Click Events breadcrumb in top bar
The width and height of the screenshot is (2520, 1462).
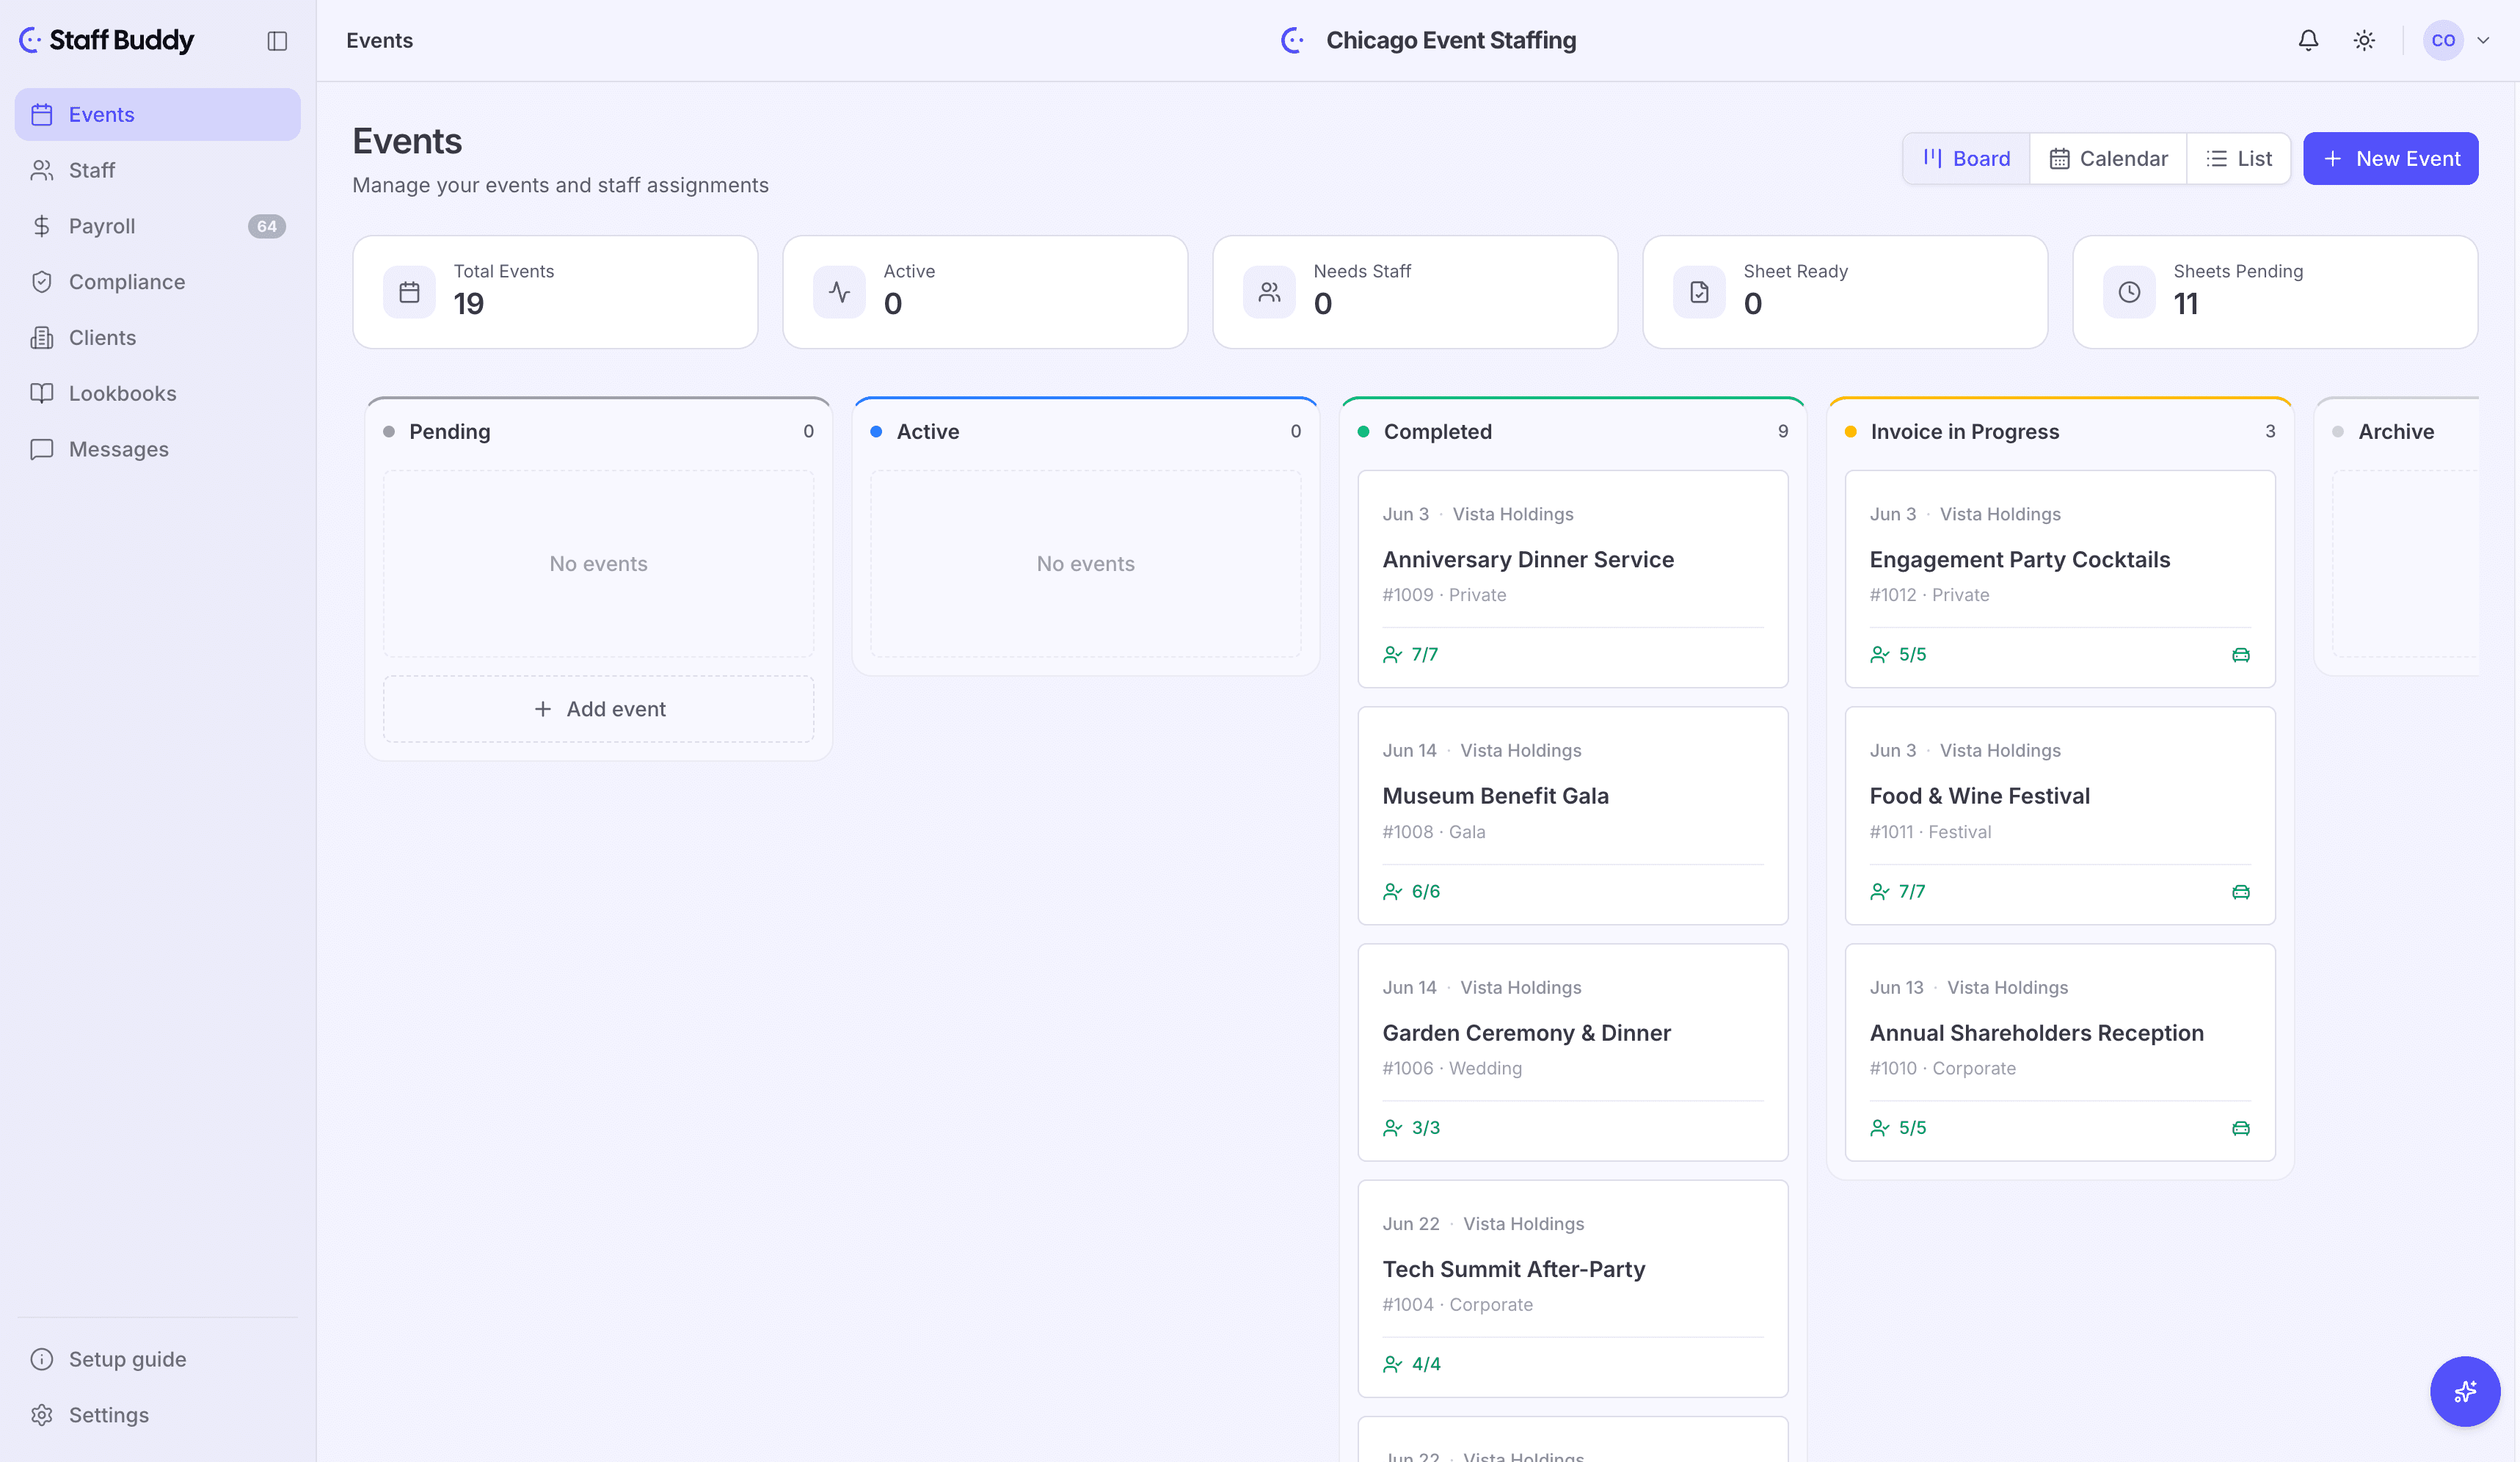pos(379,40)
